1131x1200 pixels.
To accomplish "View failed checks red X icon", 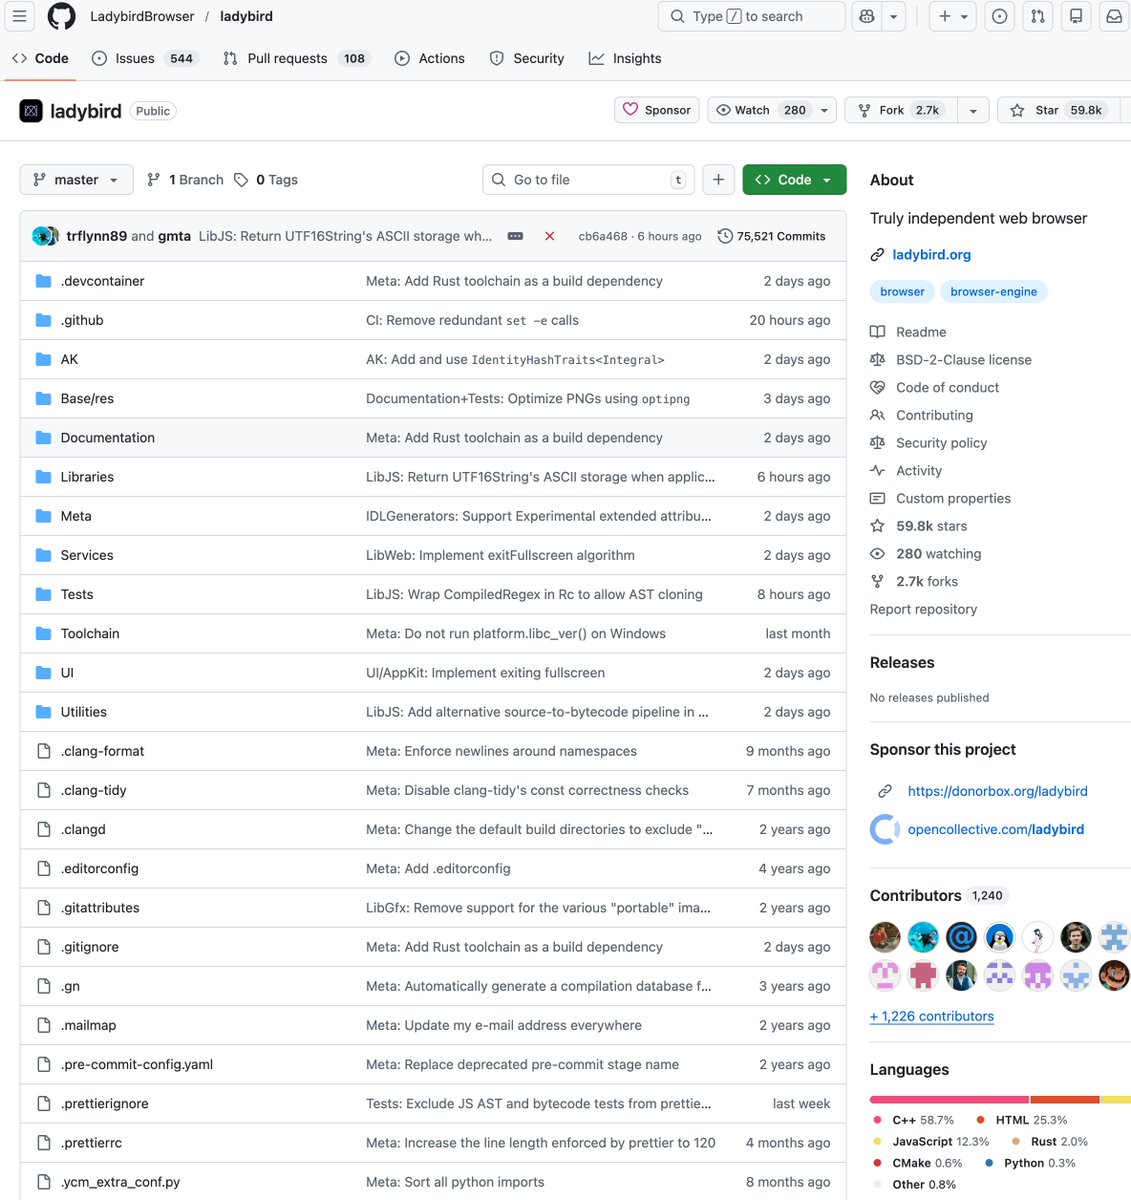I will click(x=549, y=236).
